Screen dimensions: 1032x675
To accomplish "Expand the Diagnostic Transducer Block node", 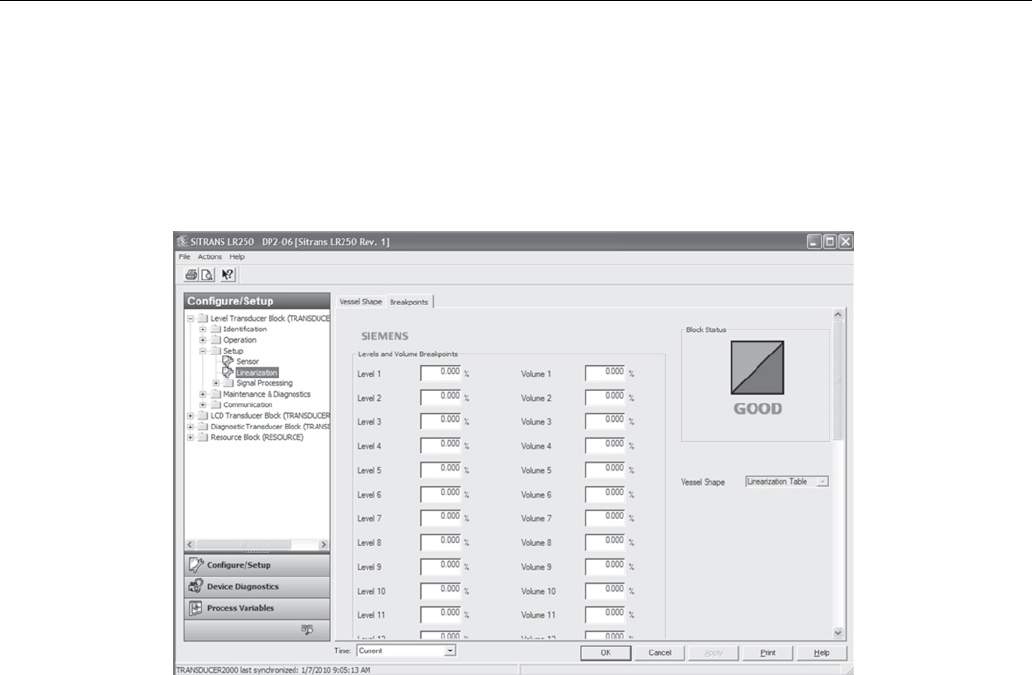I will click(190, 426).
